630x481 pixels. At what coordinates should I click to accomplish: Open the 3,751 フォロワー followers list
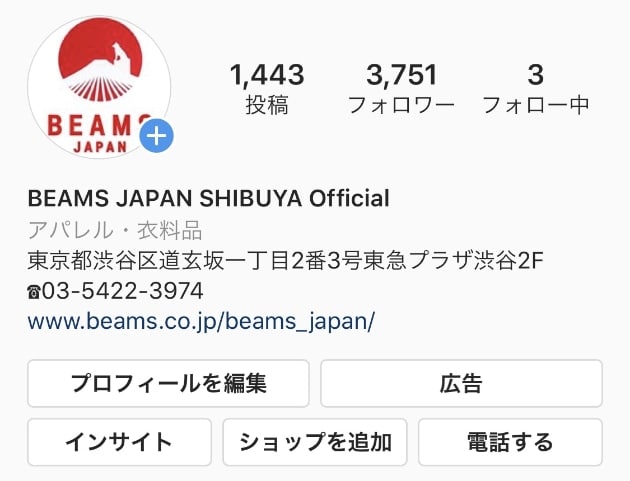[401, 89]
